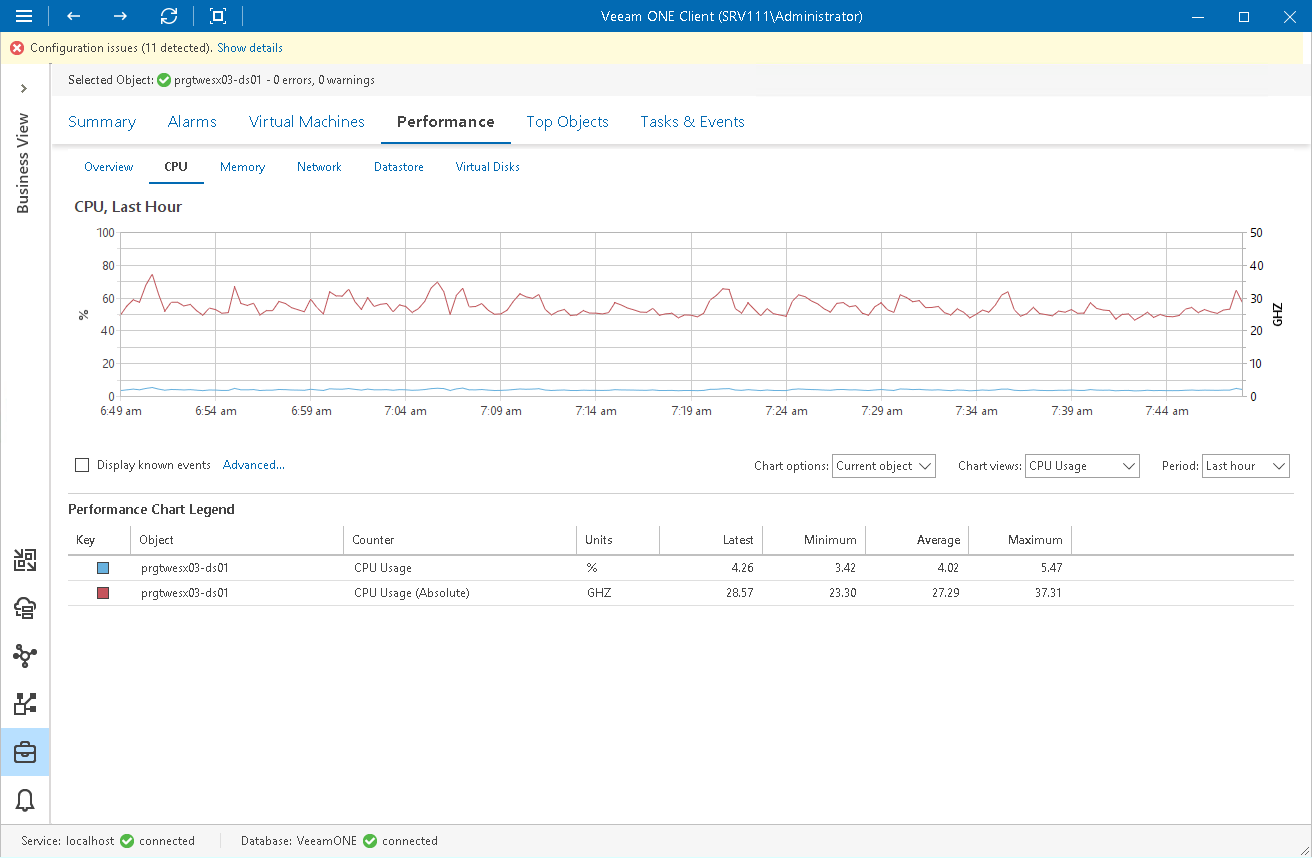
Task: Enable the Display known events checkbox
Action: [x=83, y=464]
